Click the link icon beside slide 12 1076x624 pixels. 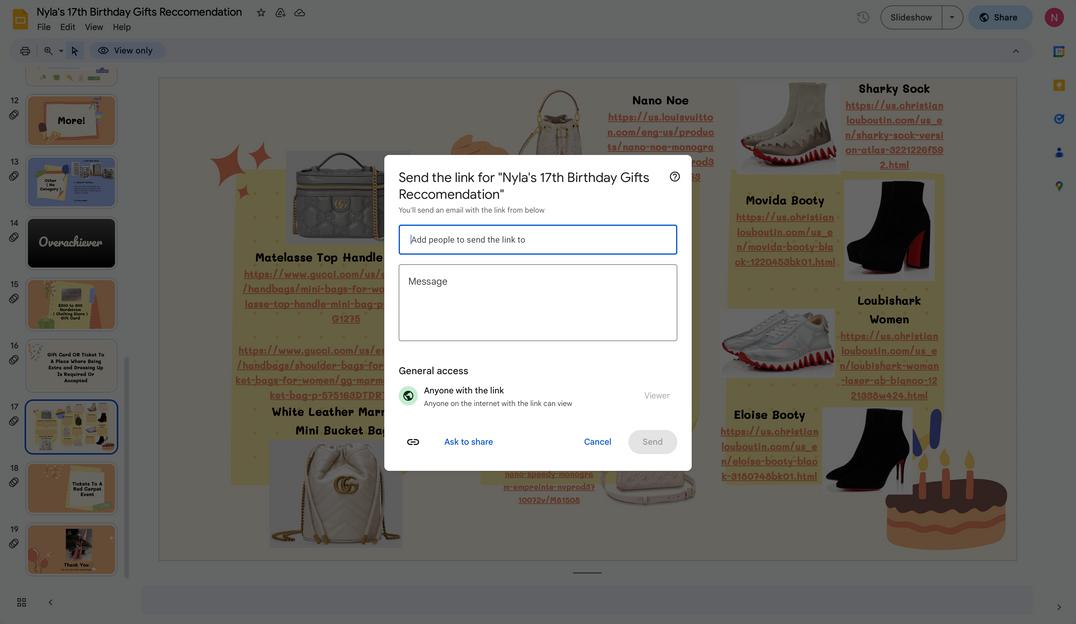point(14,115)
